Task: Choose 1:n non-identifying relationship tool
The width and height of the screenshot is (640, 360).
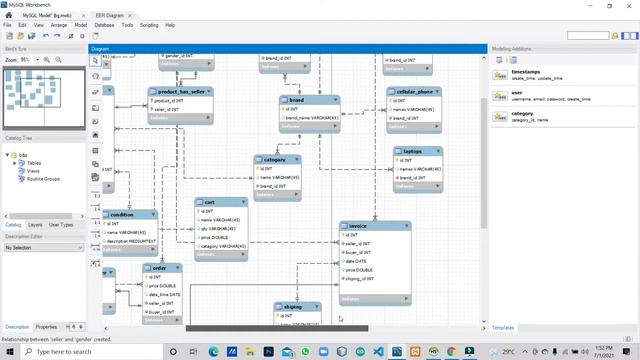Action: coord(96,209)
